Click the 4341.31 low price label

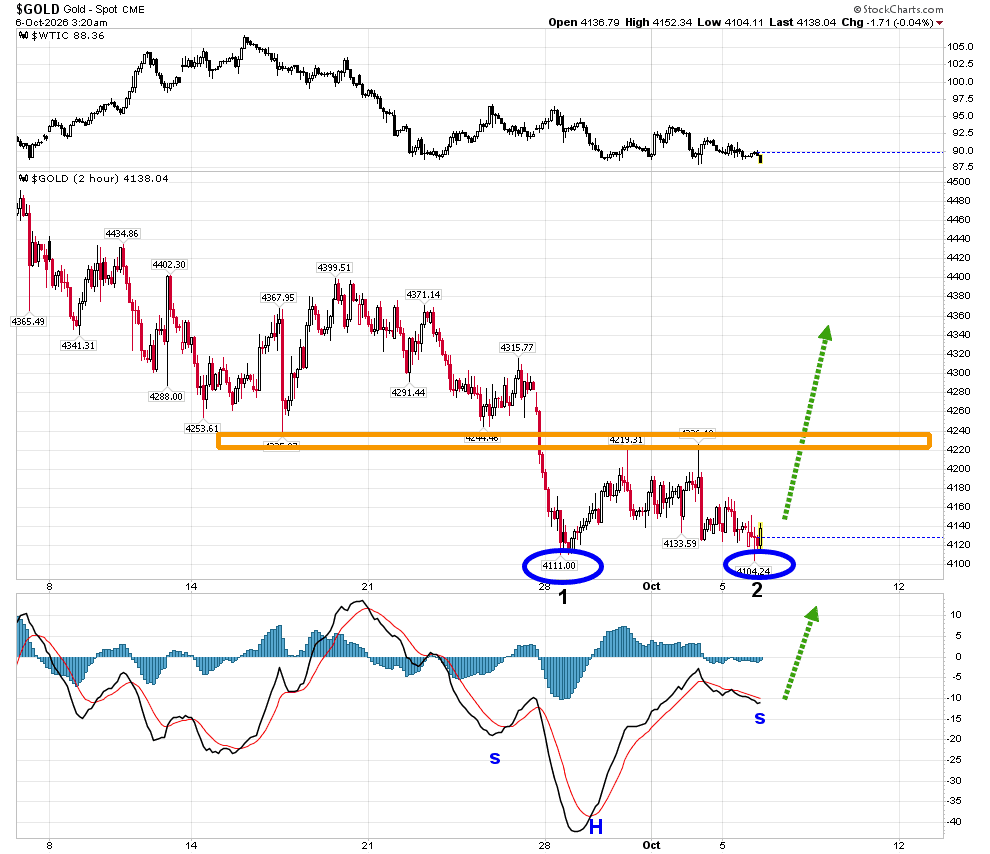78,345
